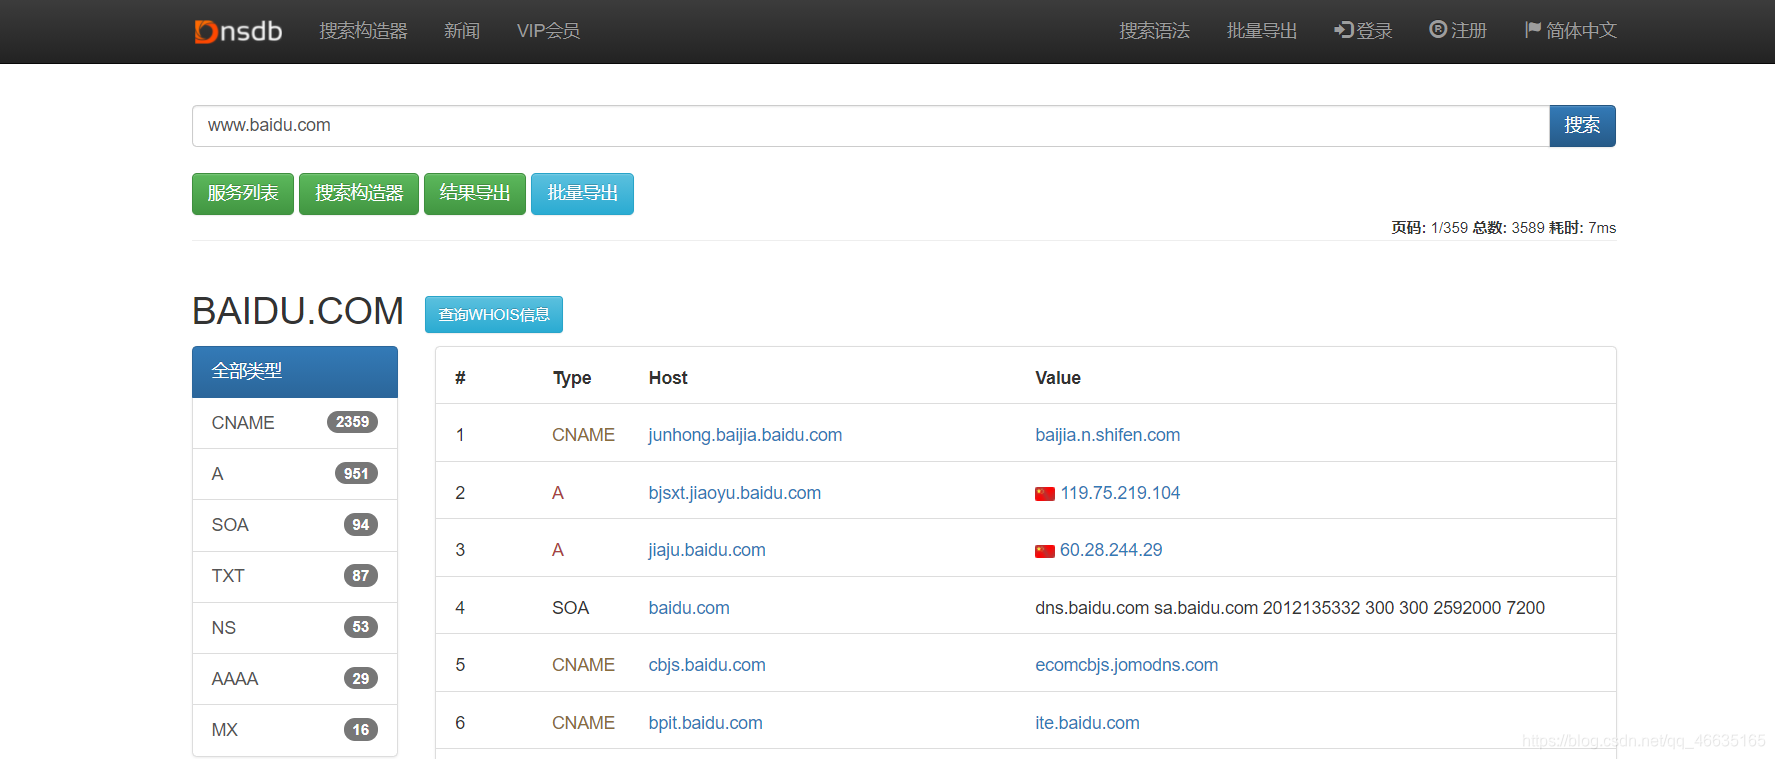Click the Value column header
Viewport: 1775px width, 759px height.
click(1058, 378)
